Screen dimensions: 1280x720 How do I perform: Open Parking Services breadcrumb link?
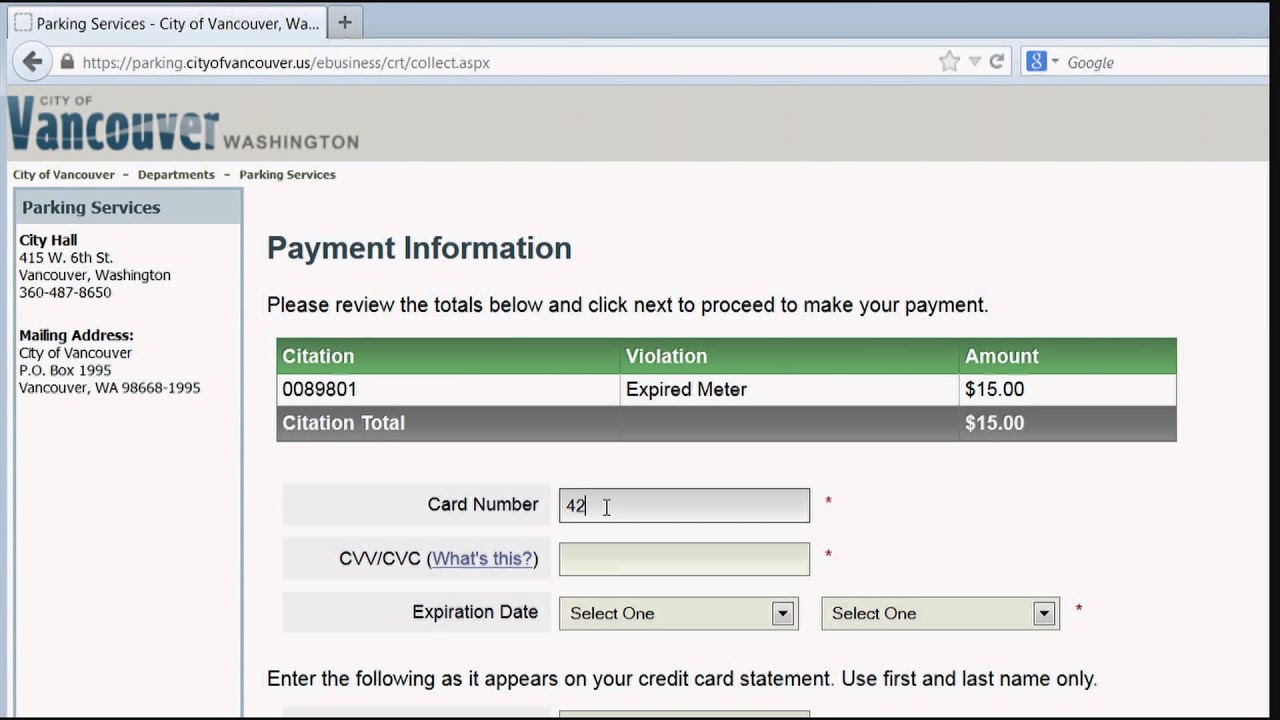287,174
